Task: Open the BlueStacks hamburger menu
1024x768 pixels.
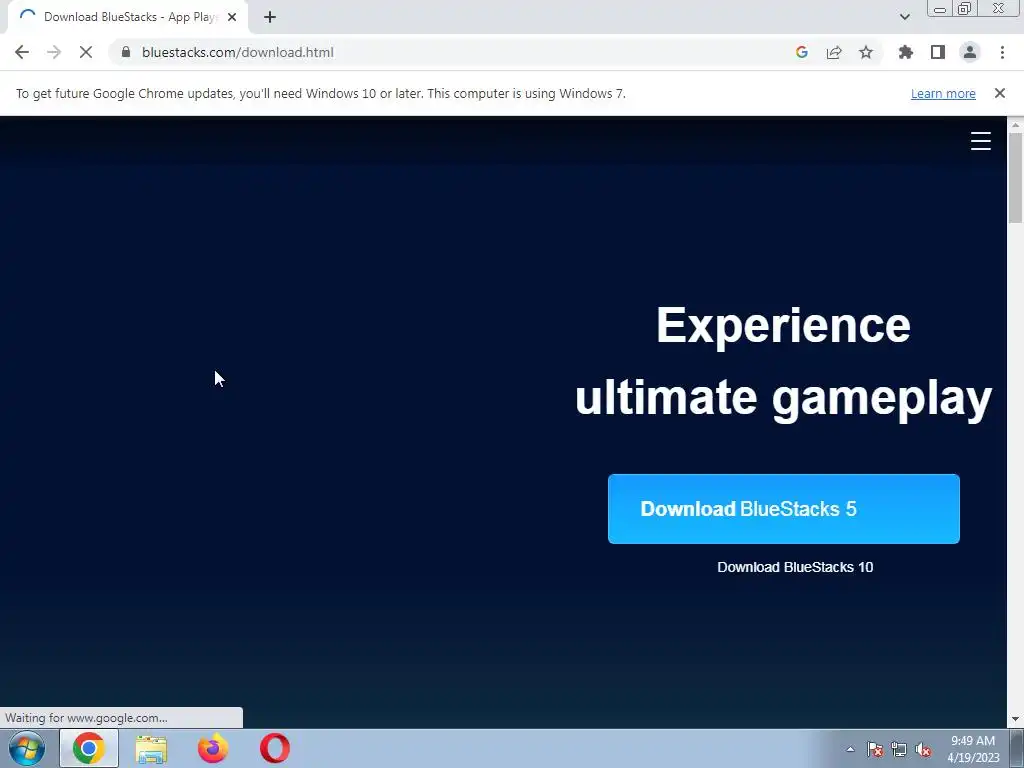Action: [x=981, y=141]
